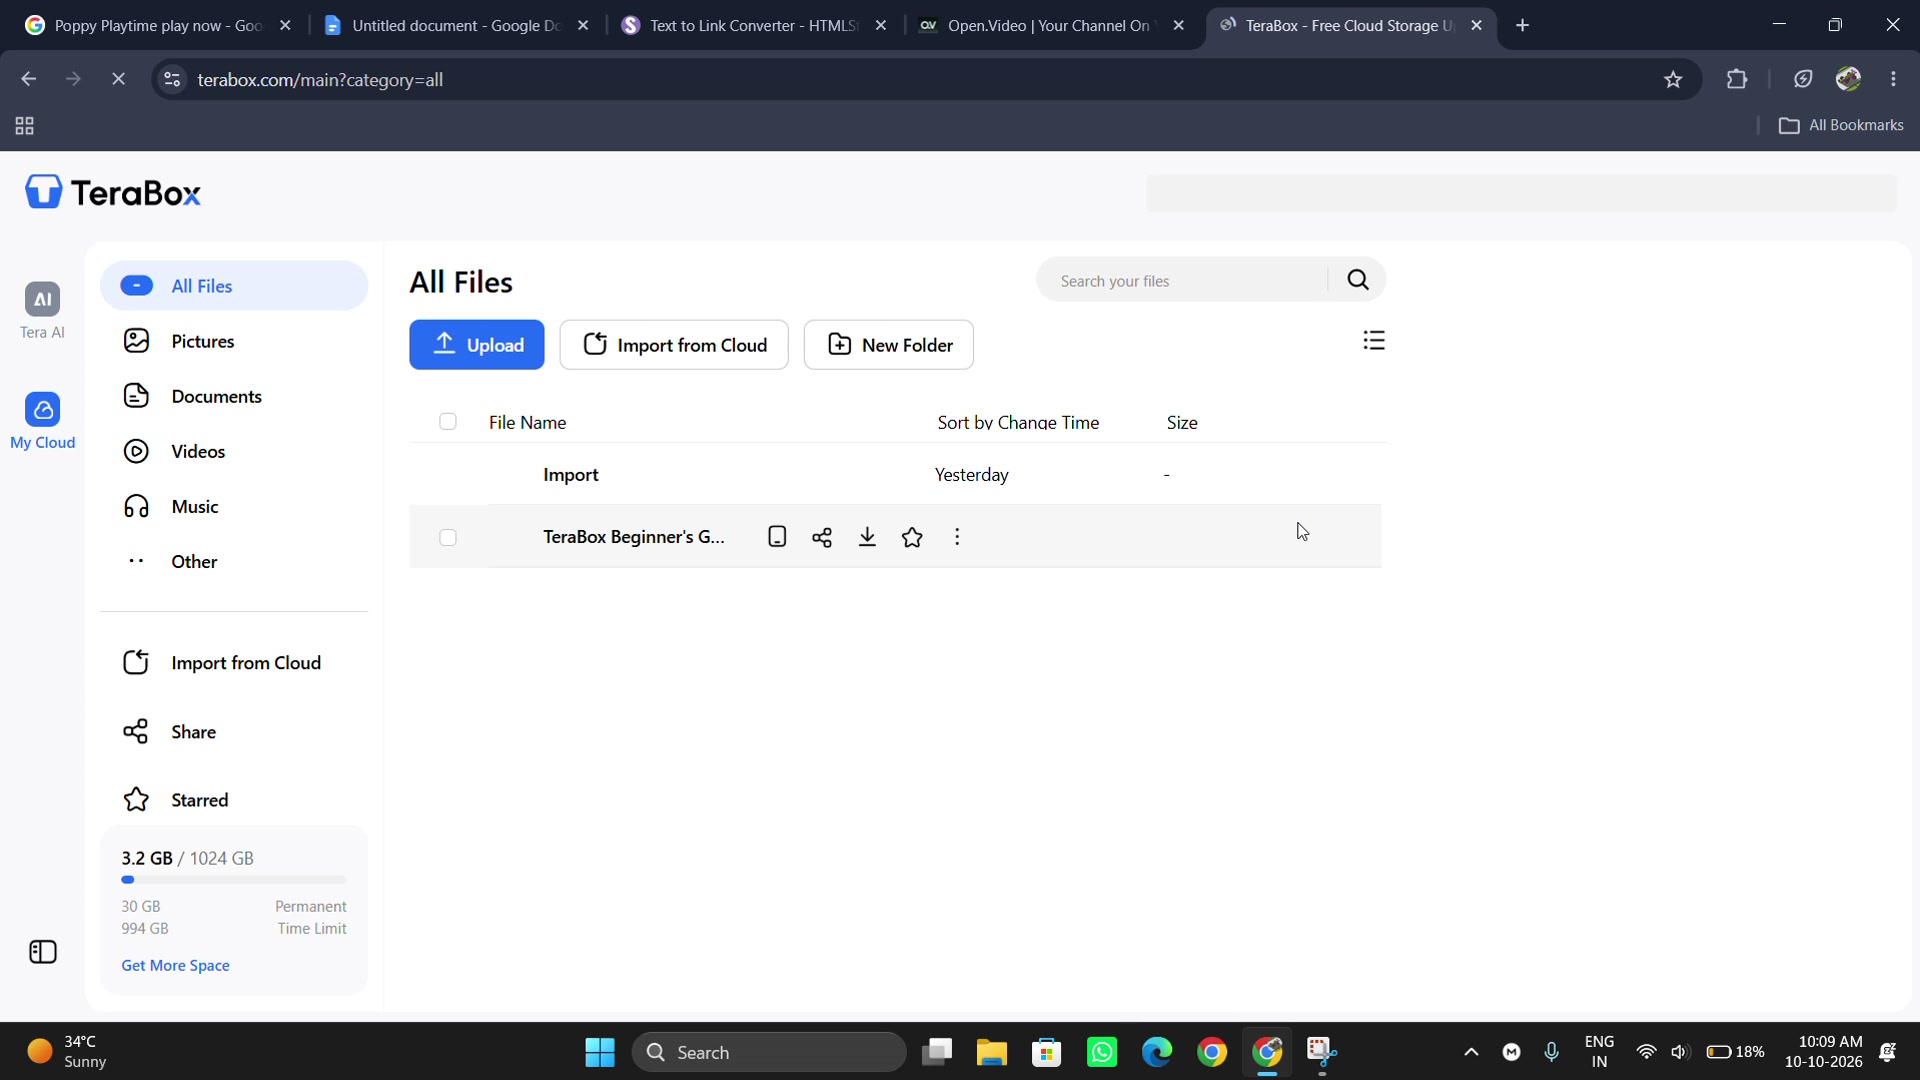Create a New Folder
Screen dimensions: 1920x1080
coord(889,345)
